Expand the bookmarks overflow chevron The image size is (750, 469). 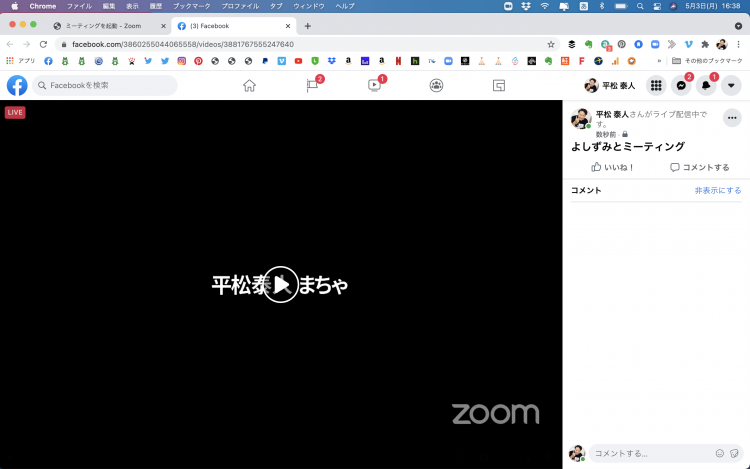pyautogui.click(x=659, y=61)
